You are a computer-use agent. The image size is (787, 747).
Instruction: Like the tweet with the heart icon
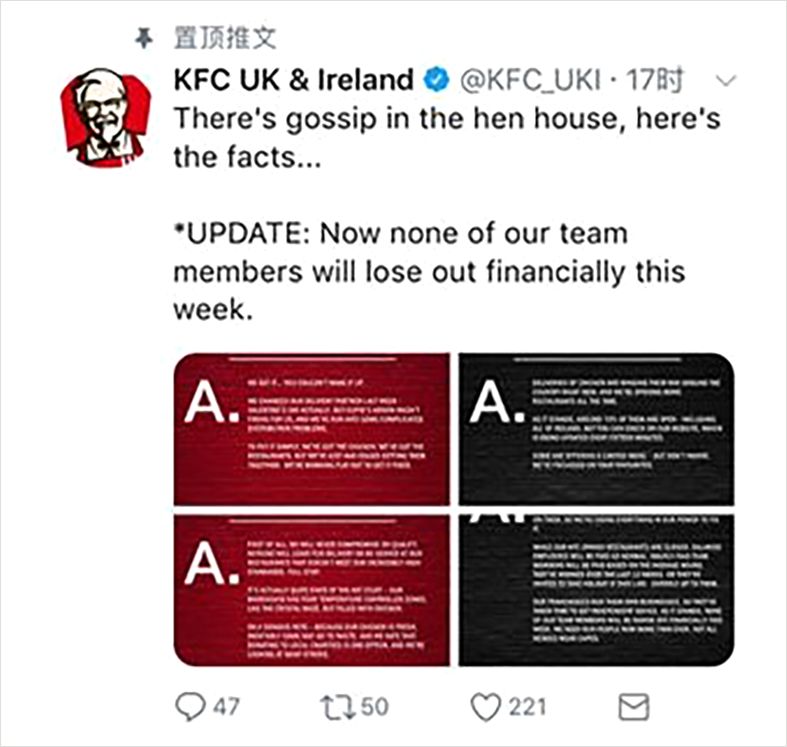coord(485,707)
